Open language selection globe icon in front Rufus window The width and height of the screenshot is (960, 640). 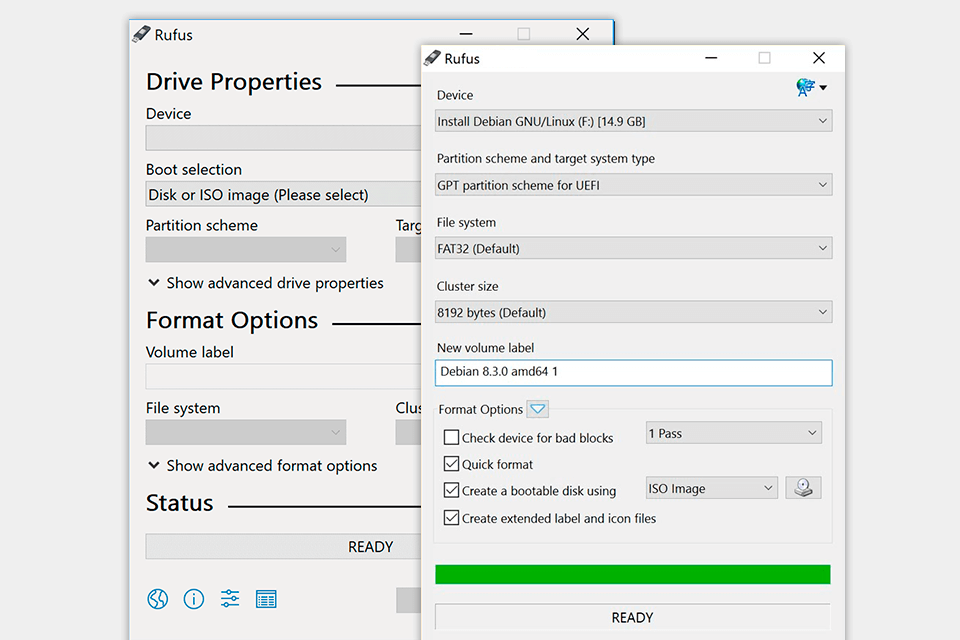click(811, 88)
